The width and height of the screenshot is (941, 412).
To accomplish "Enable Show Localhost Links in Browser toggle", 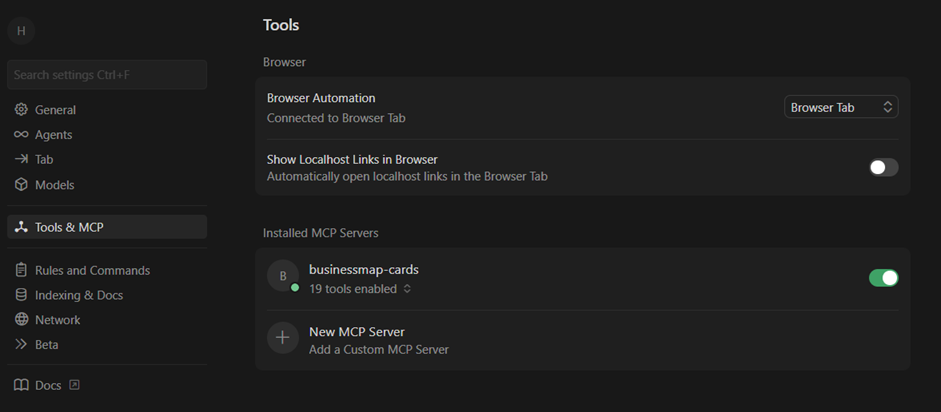I will pyautogui.click(x=883, y=167).
